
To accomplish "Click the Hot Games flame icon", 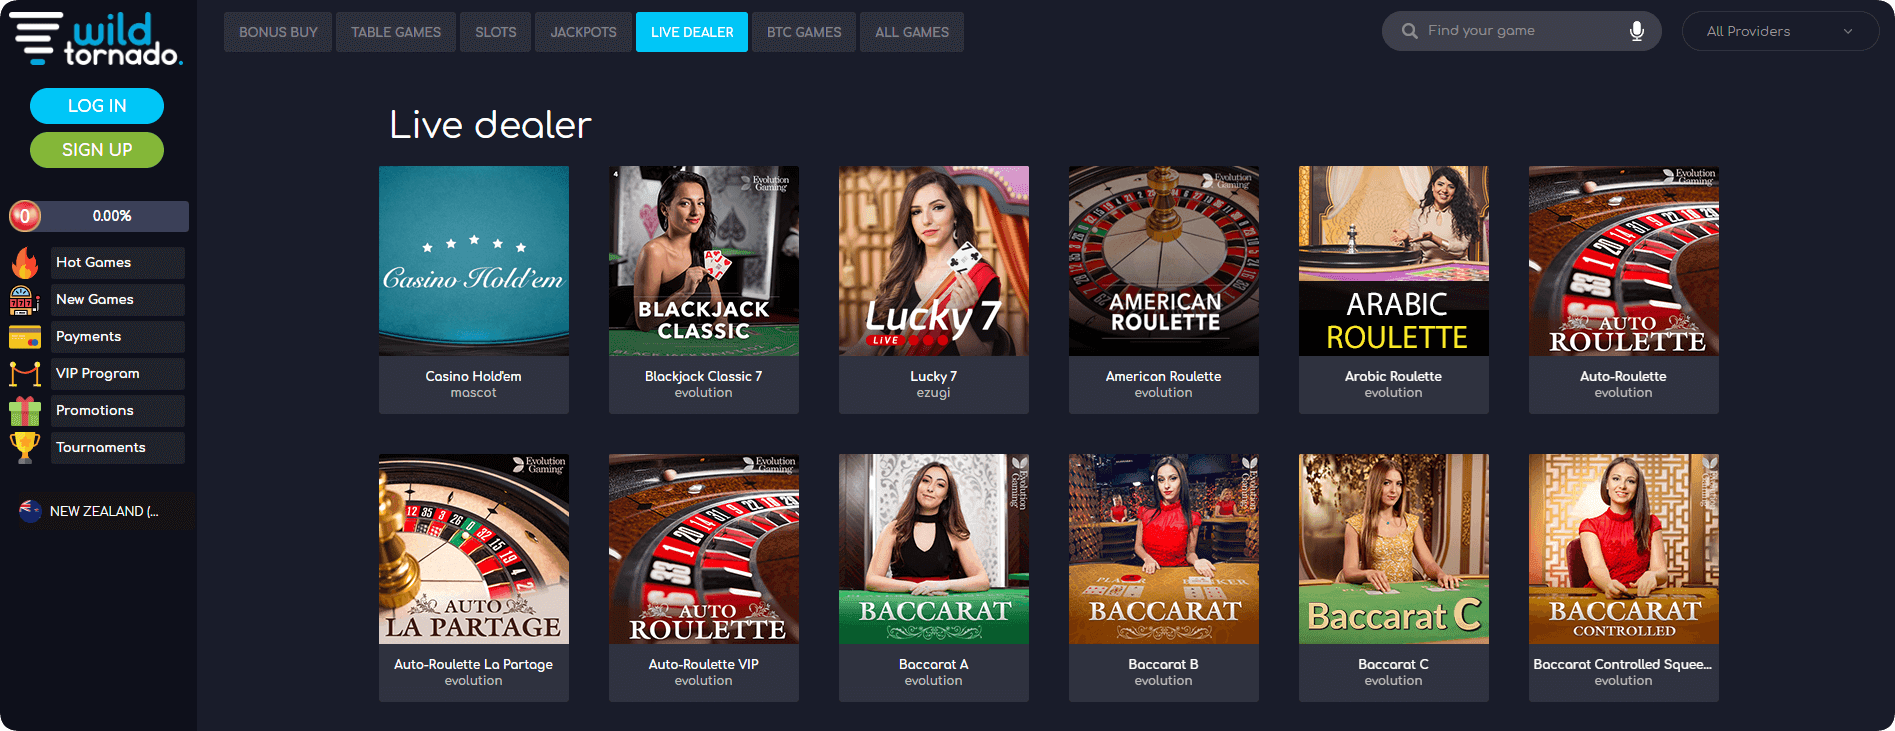I will point(24,263).
